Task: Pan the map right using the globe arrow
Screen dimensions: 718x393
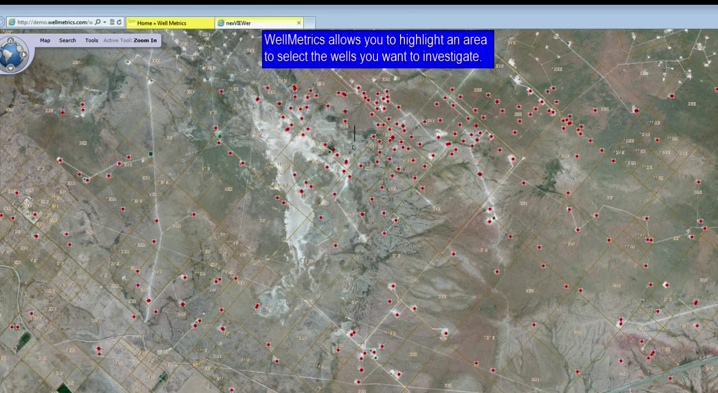Action: click(24, 55)
